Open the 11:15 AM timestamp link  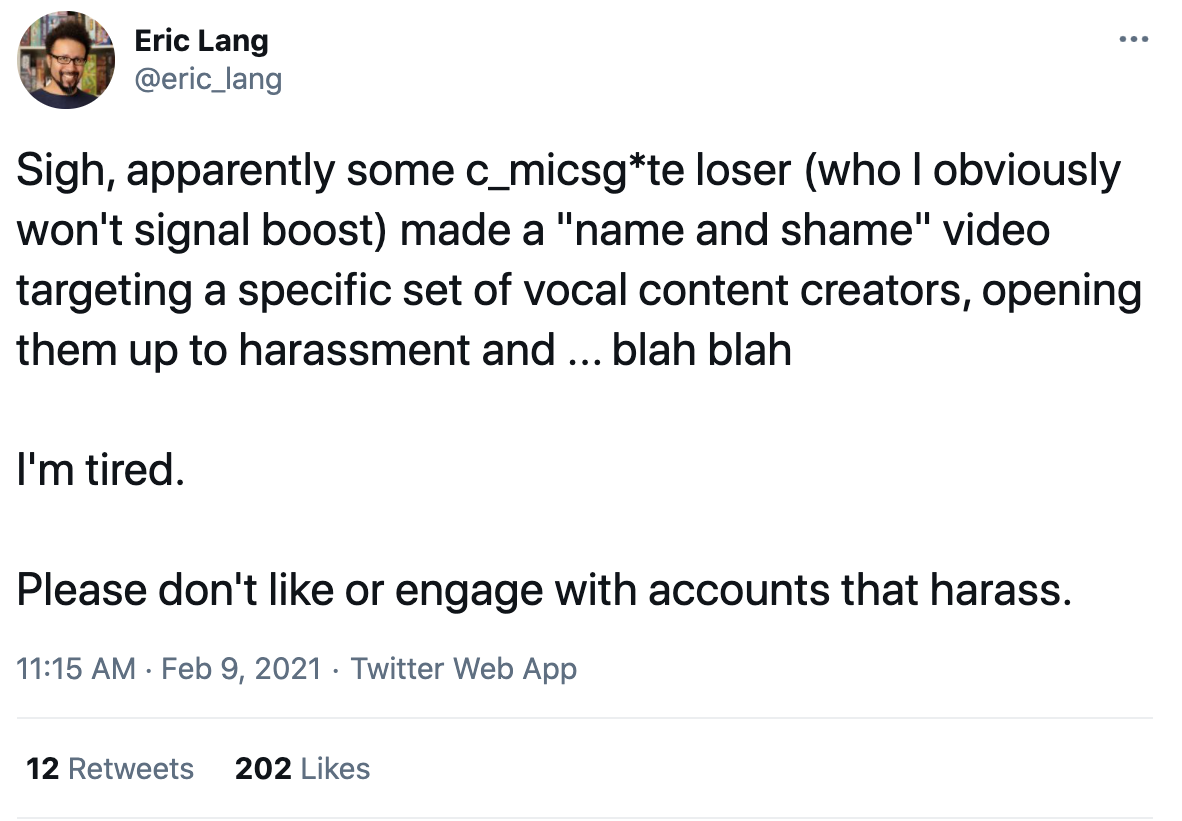(76, 669)
